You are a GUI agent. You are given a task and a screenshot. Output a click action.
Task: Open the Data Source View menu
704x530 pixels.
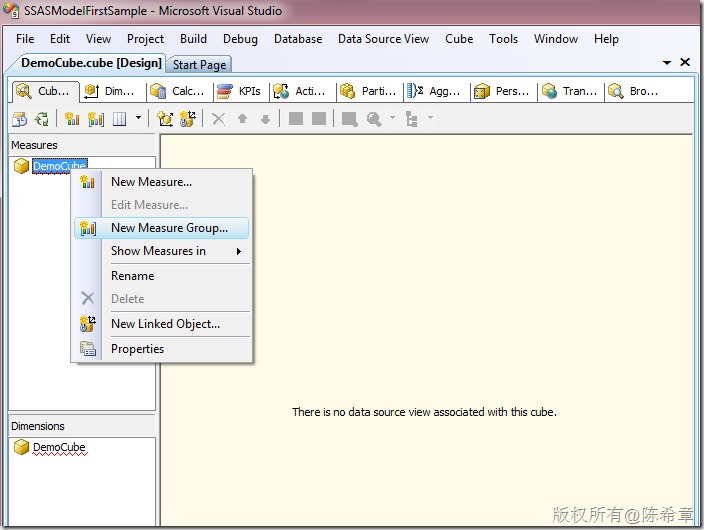(383, 39)
